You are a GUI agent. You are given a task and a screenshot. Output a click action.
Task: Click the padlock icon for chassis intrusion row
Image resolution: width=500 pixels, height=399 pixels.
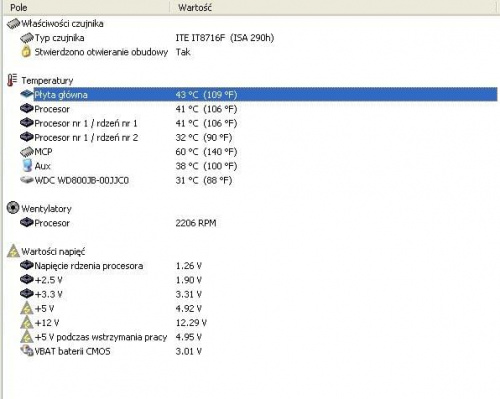pos(26,52)
